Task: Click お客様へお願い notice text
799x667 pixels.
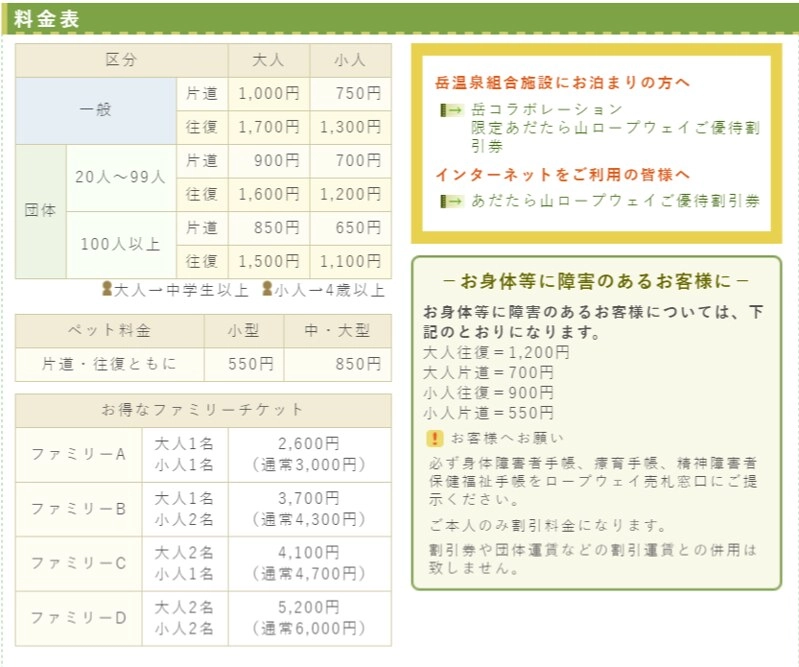Action: (507, 438)
